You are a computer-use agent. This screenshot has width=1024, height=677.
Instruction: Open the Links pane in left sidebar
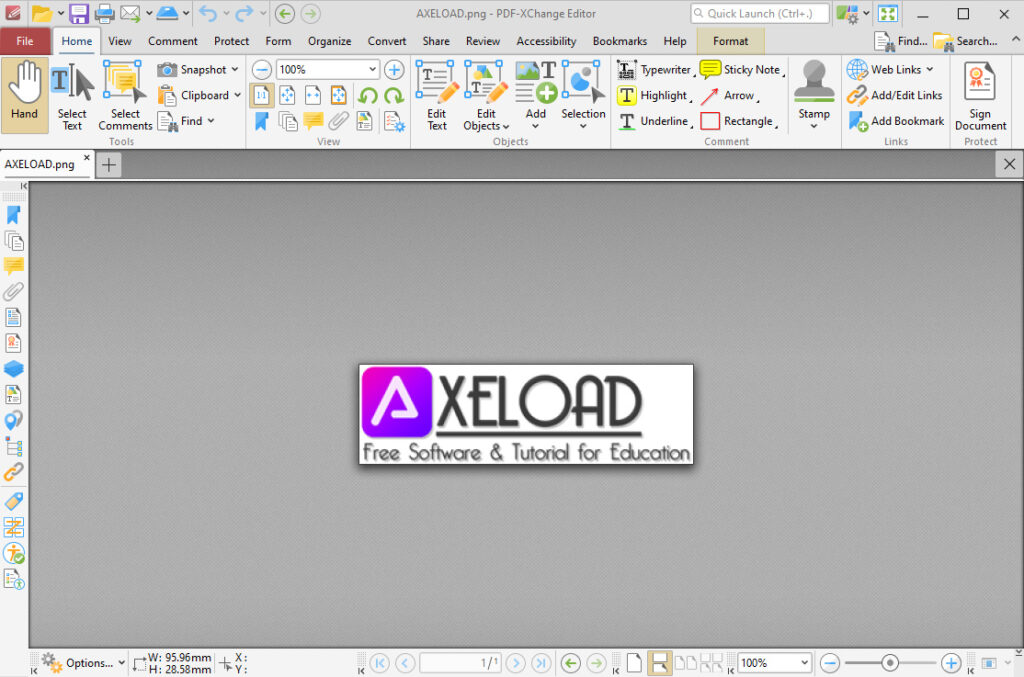pyautogui.click(x=13, y=472)
